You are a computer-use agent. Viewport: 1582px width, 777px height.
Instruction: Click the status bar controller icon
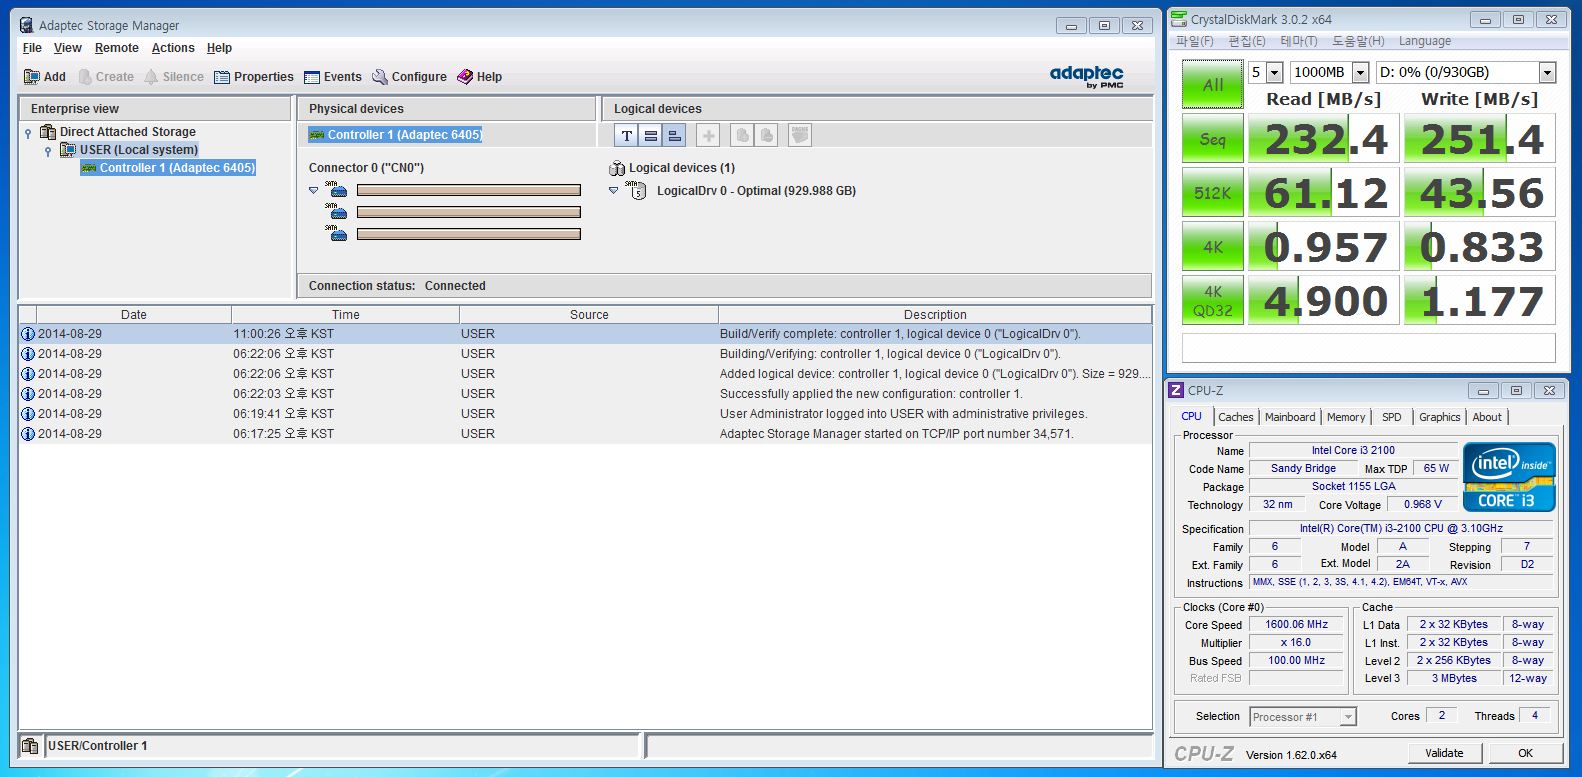(x=30, y=746)
